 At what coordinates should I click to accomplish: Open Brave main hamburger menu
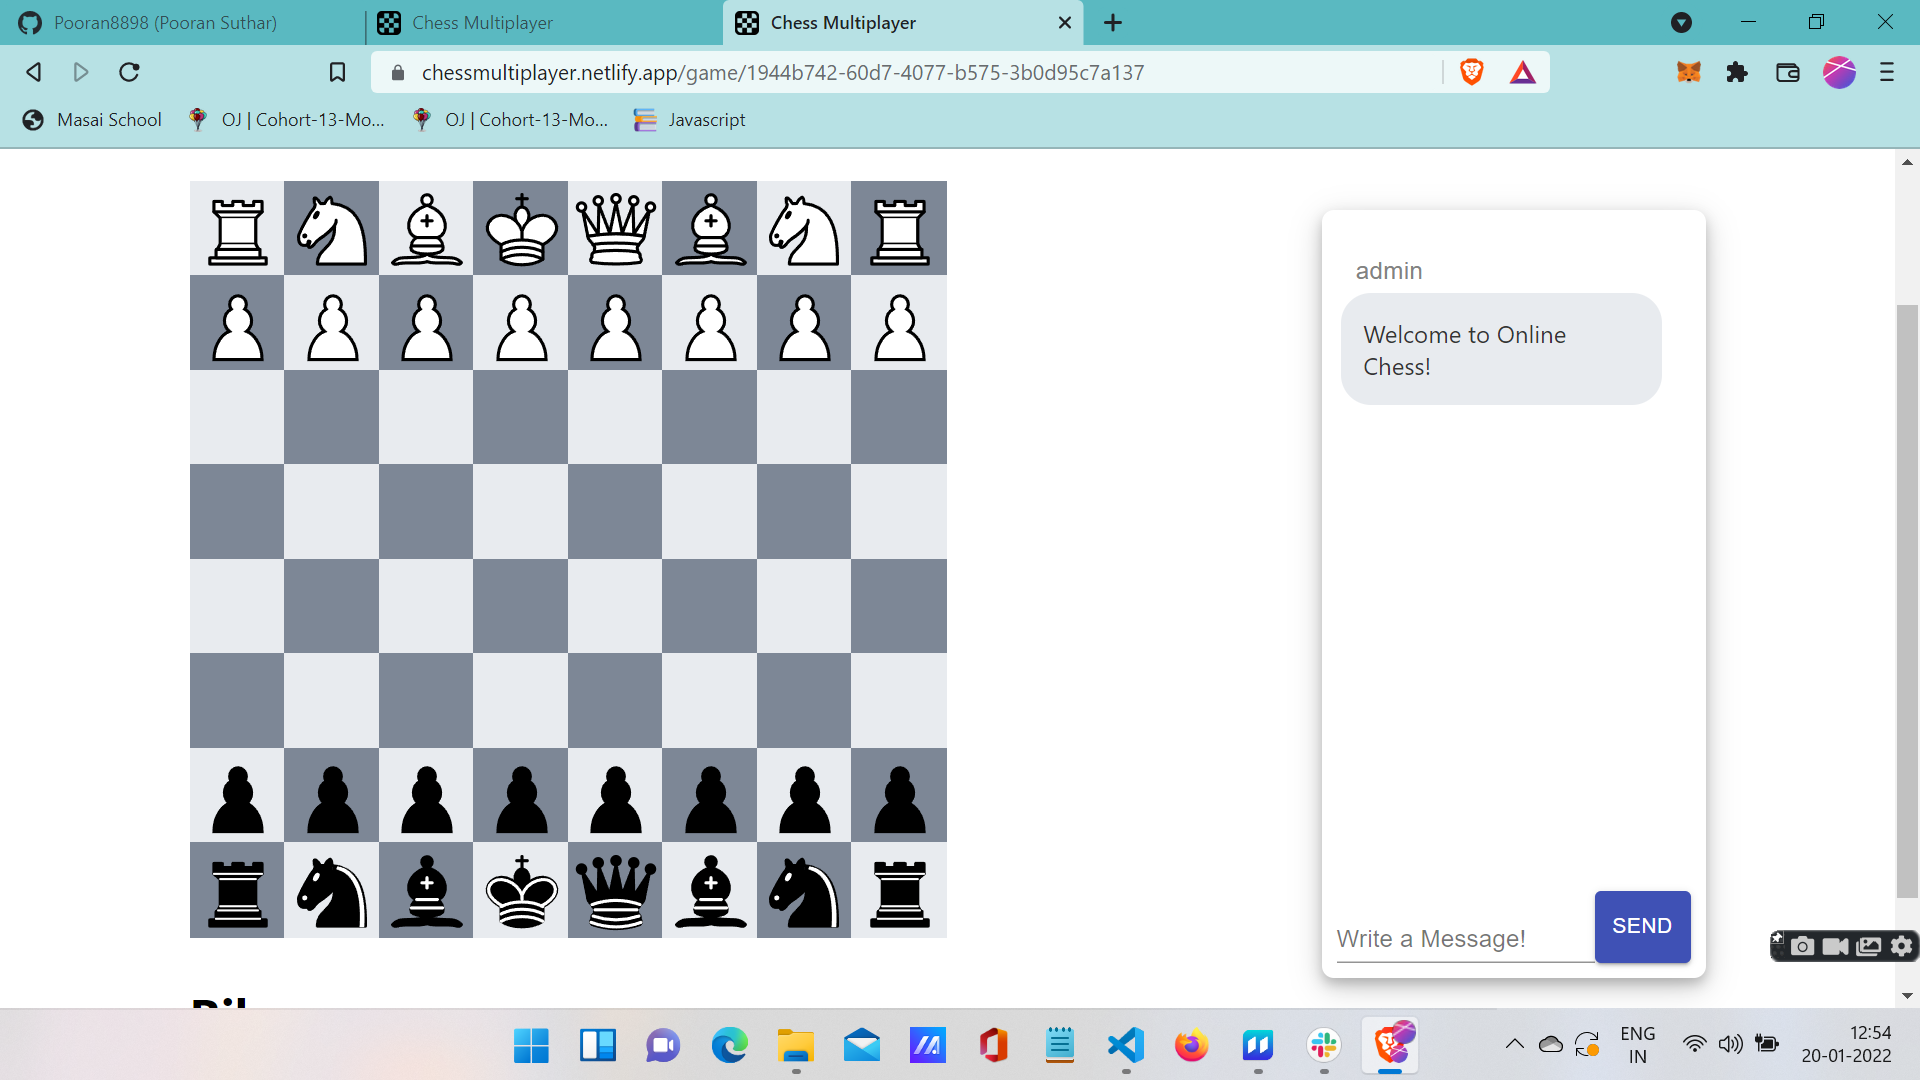1886,72
